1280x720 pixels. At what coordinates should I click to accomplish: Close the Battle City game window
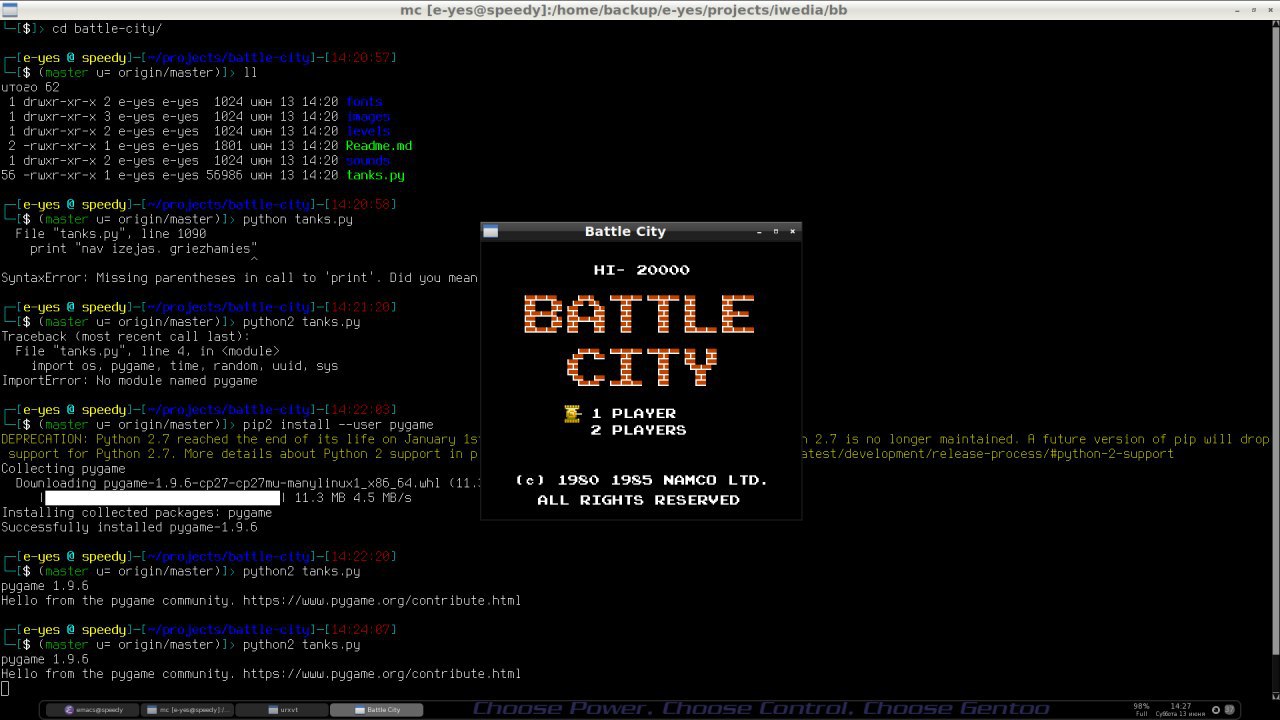click(793, 231)
